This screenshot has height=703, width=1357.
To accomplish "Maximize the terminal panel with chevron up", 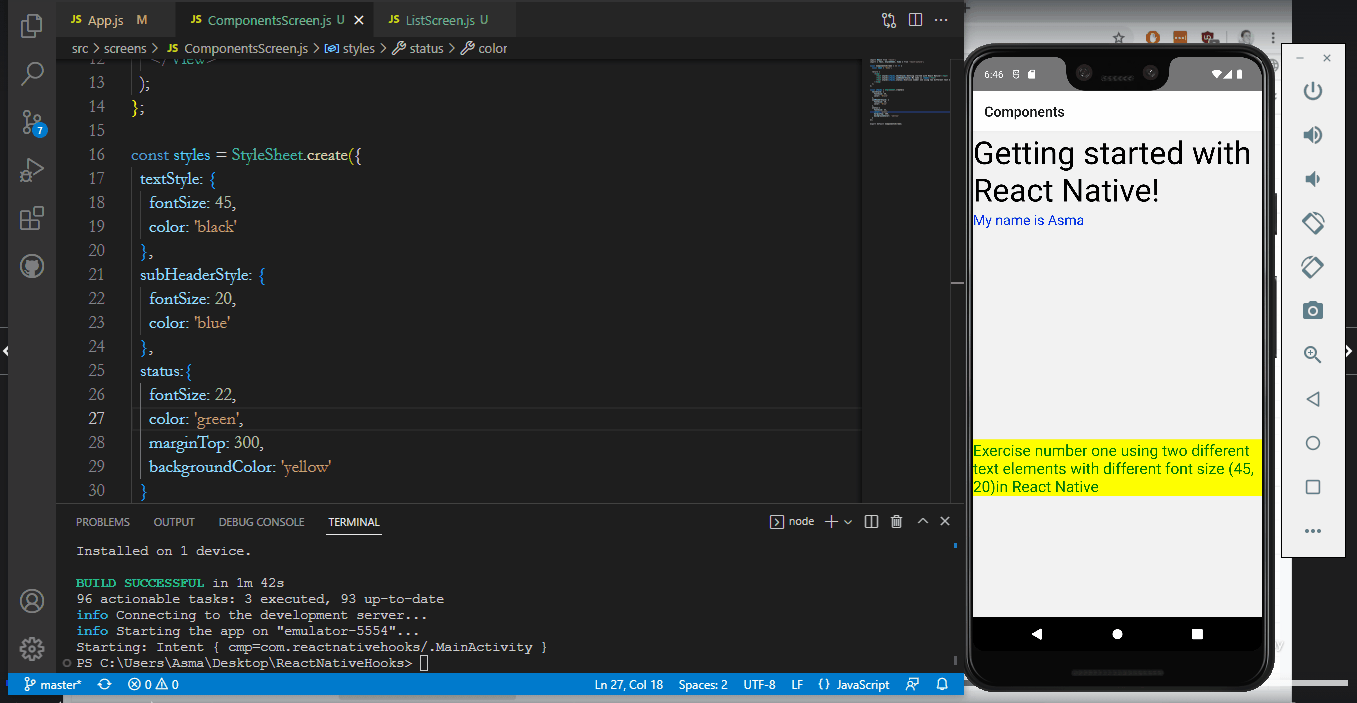I will pyautogui.click(x=923, y=521).
